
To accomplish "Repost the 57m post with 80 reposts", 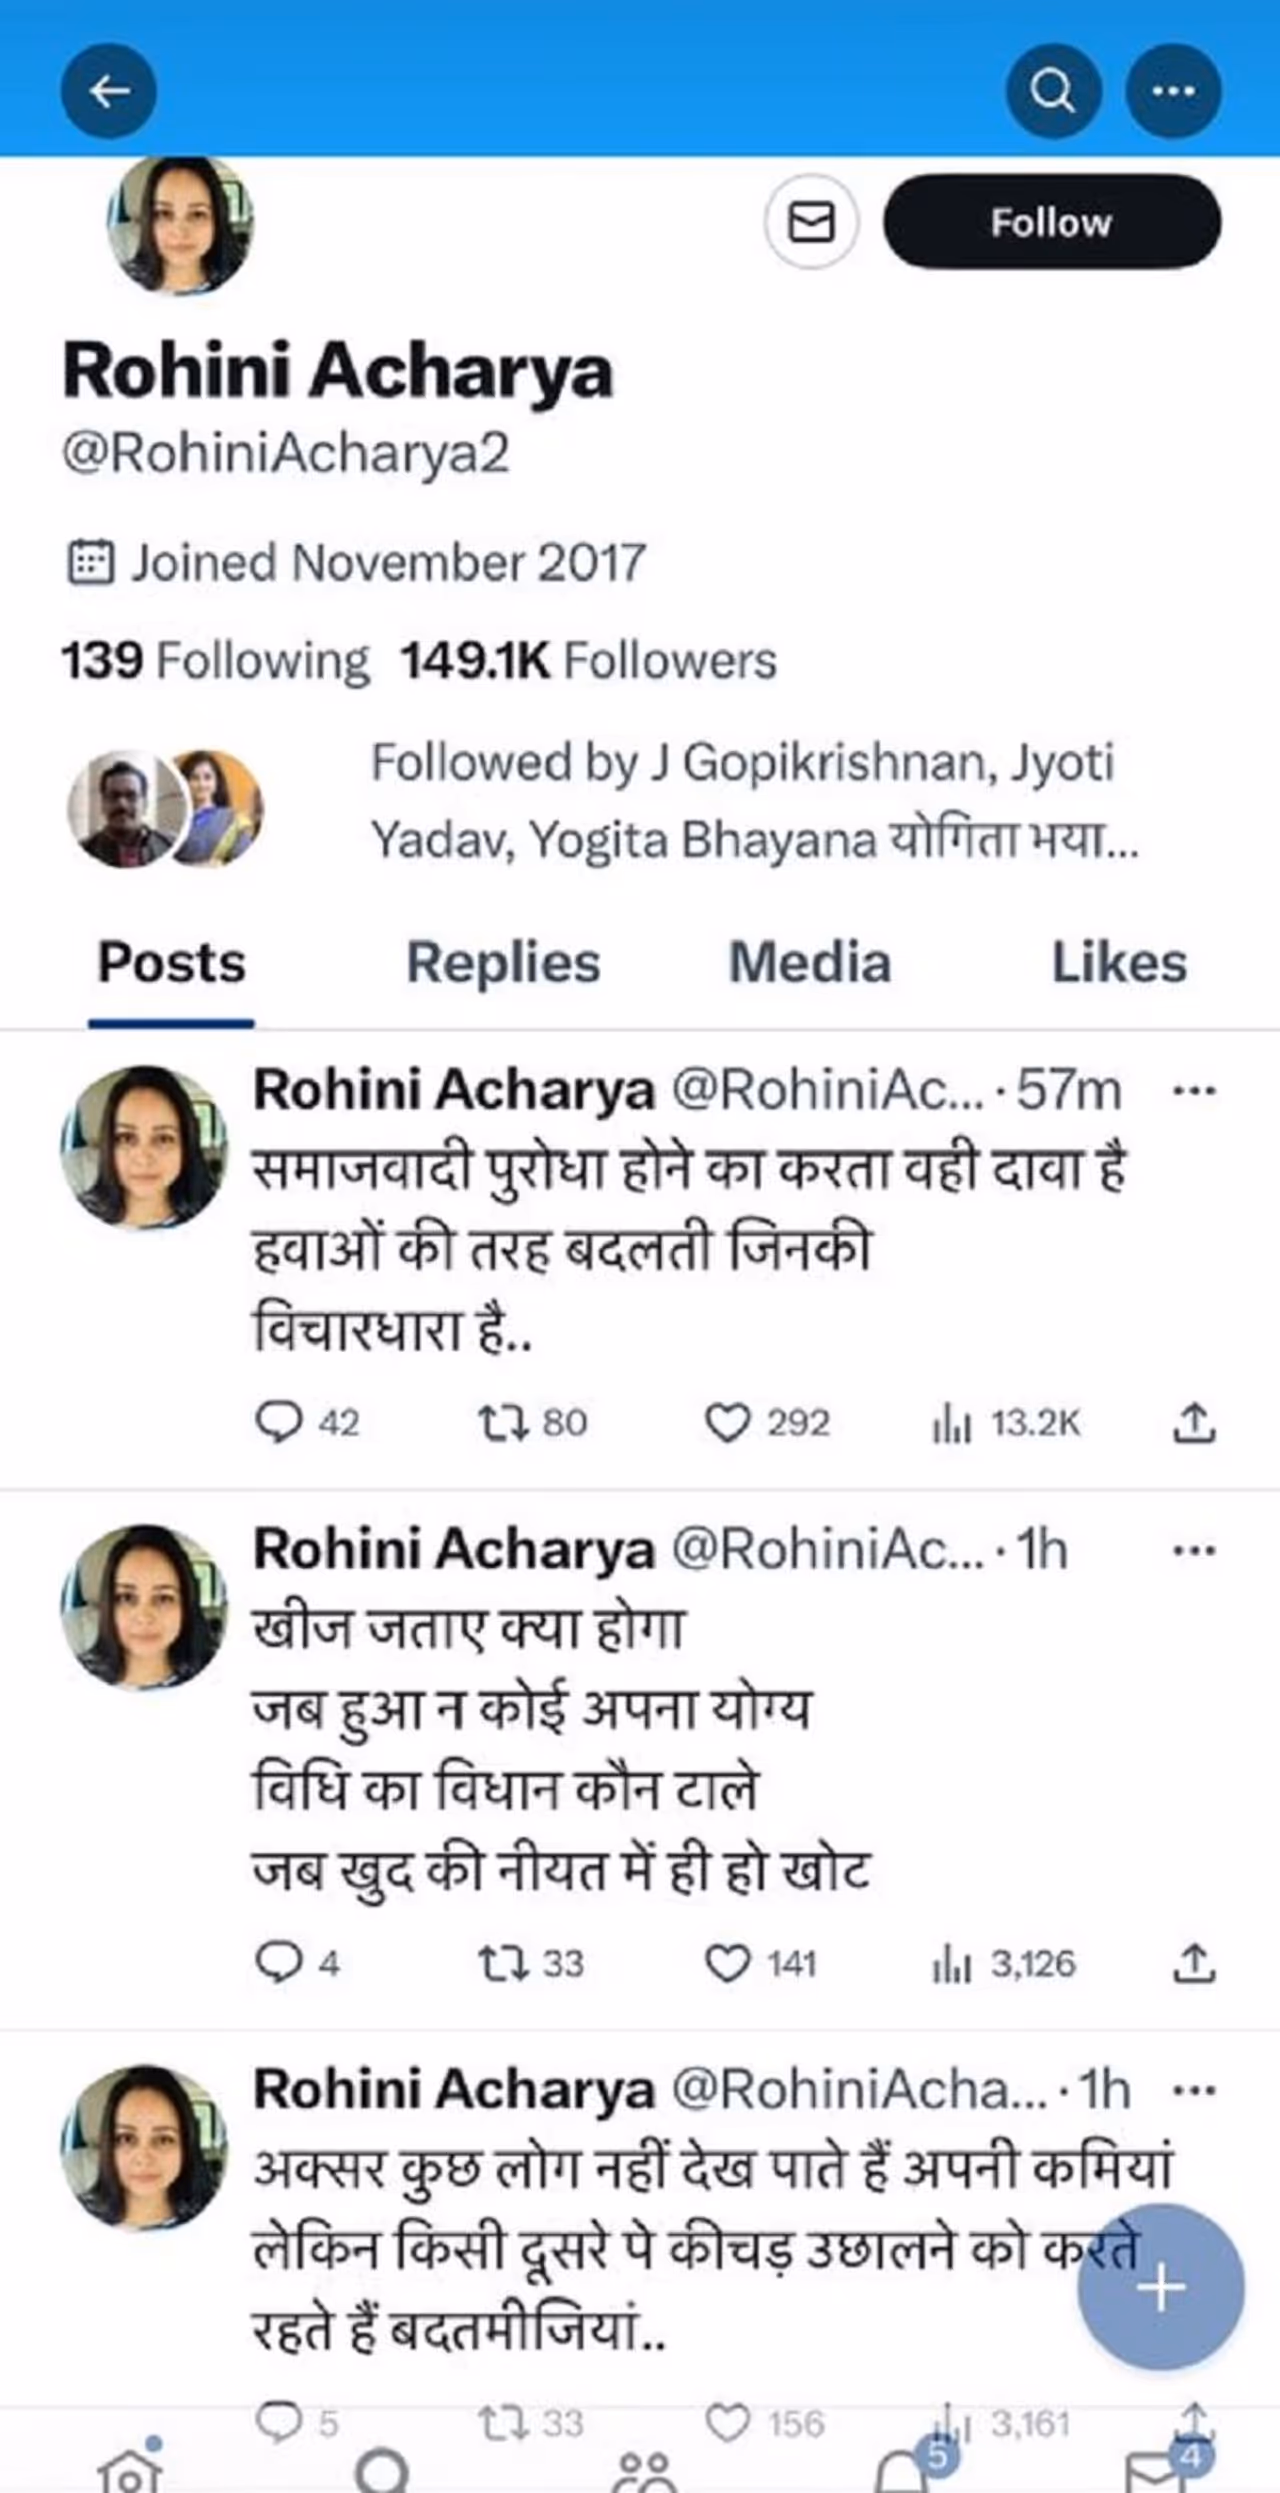I will (504, 1423).
